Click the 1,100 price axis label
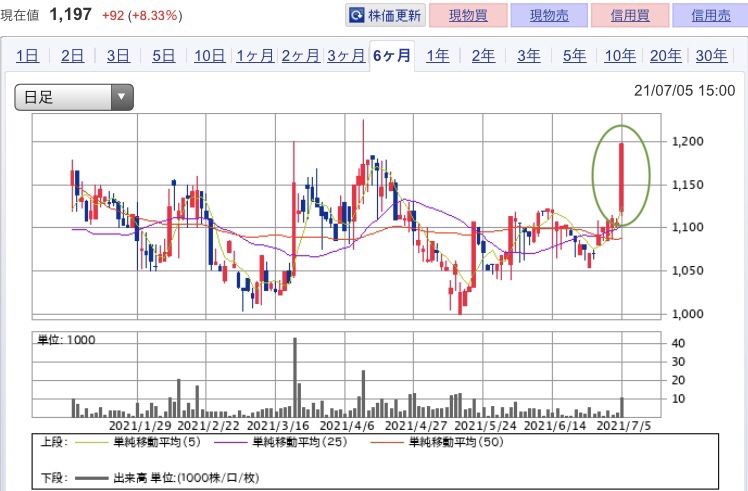 (687, 227)
